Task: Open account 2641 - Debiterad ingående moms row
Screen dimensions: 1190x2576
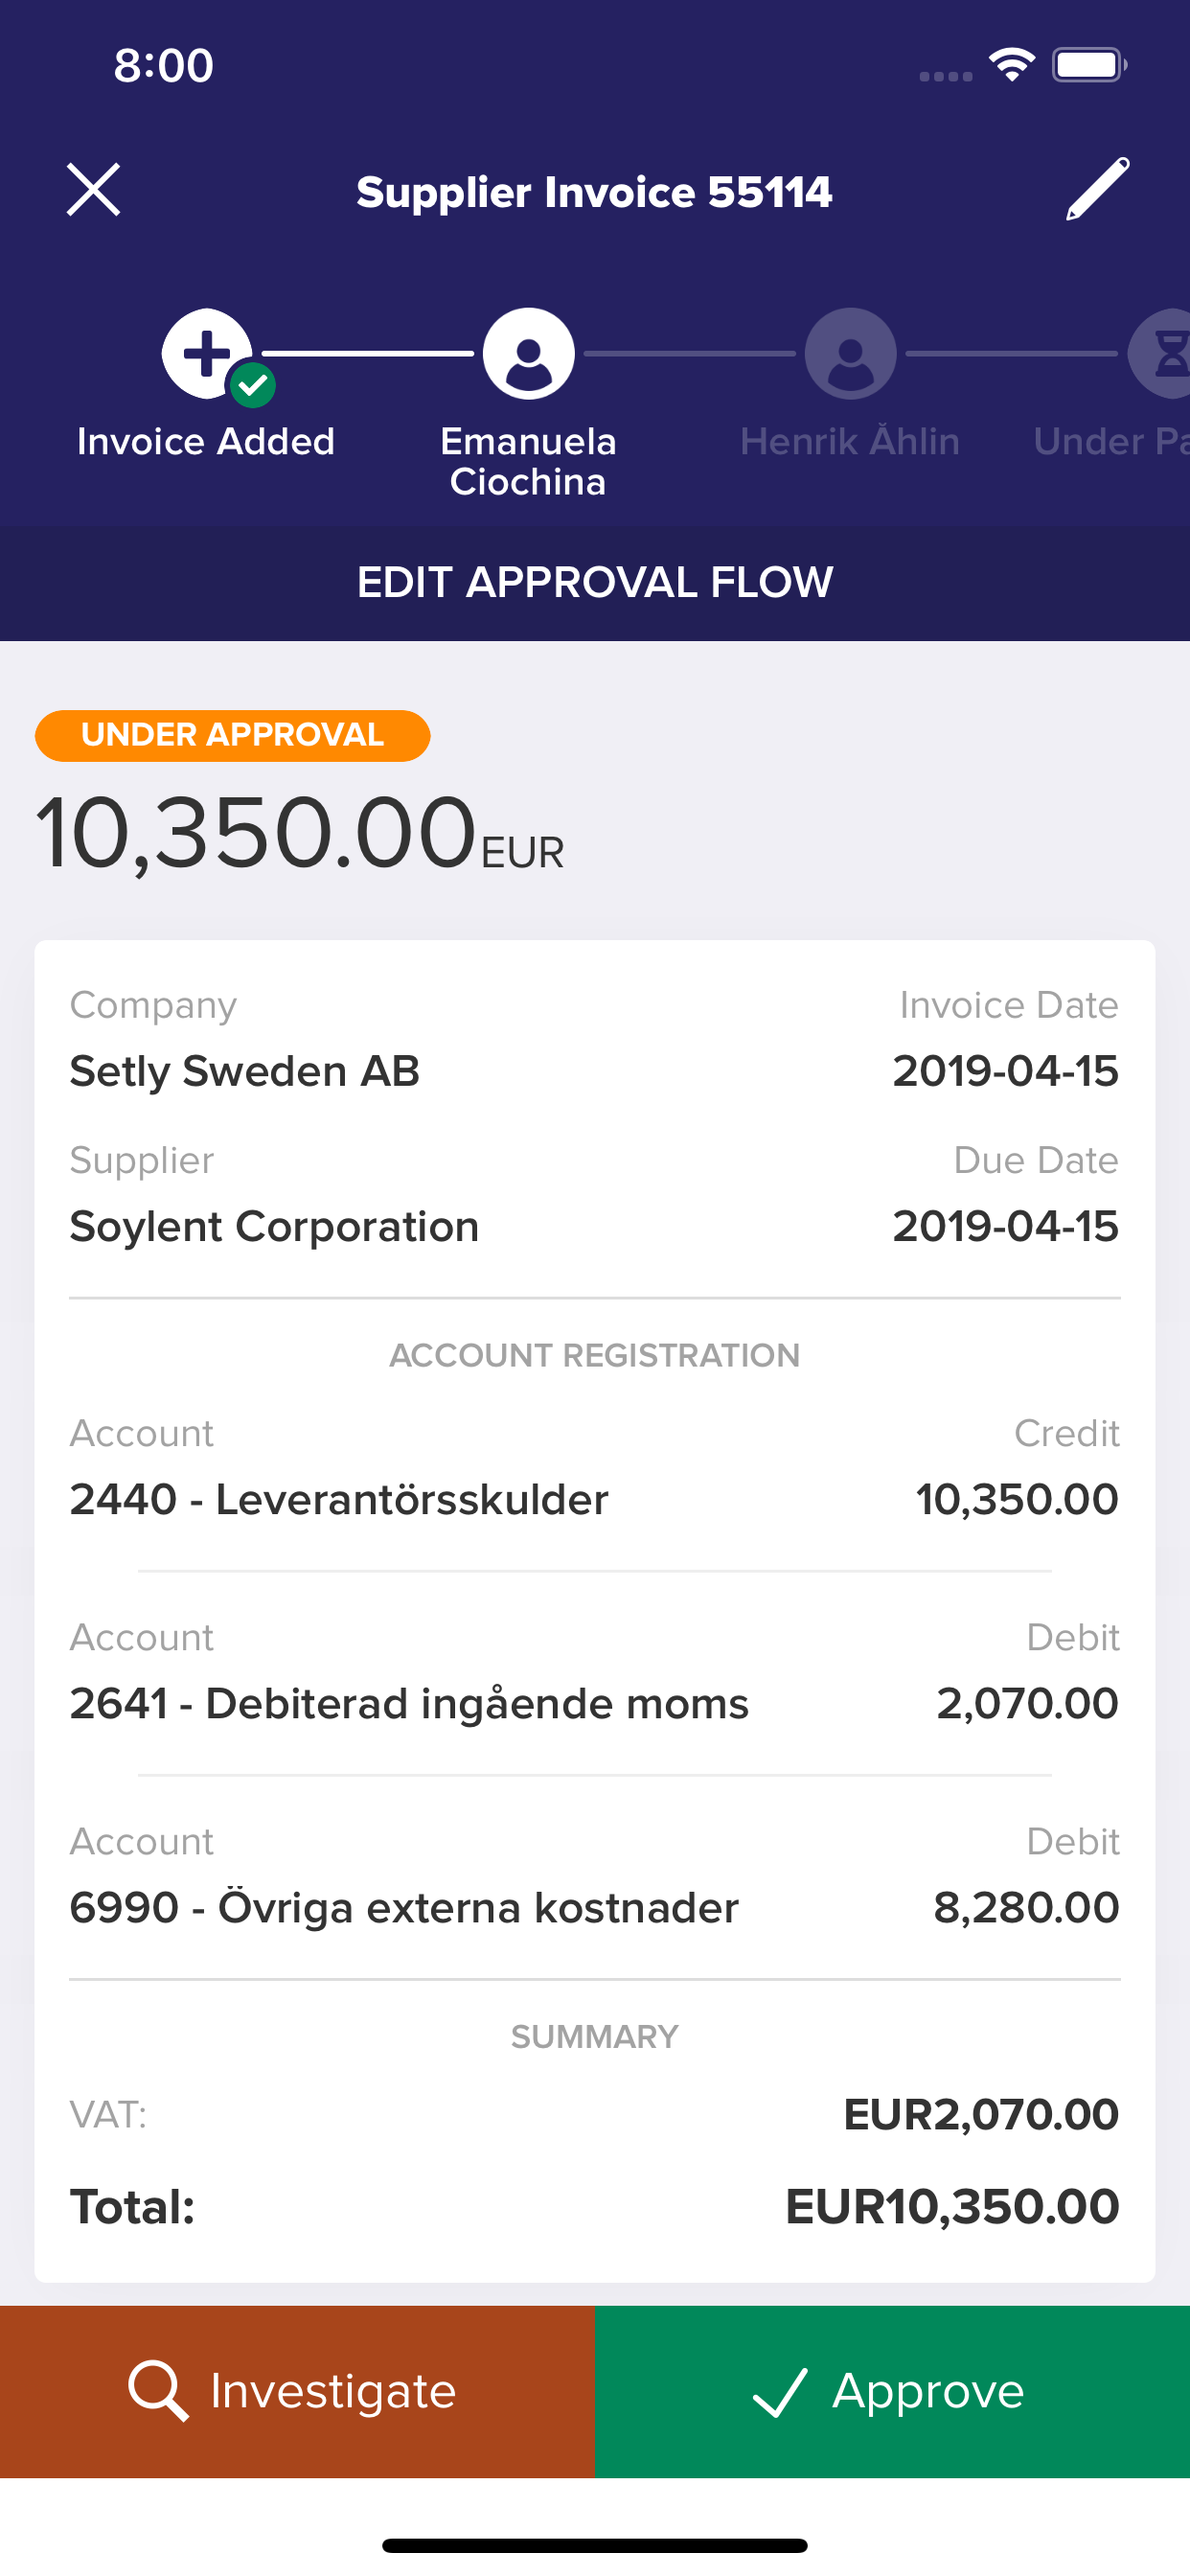Action: (595, 1673)
